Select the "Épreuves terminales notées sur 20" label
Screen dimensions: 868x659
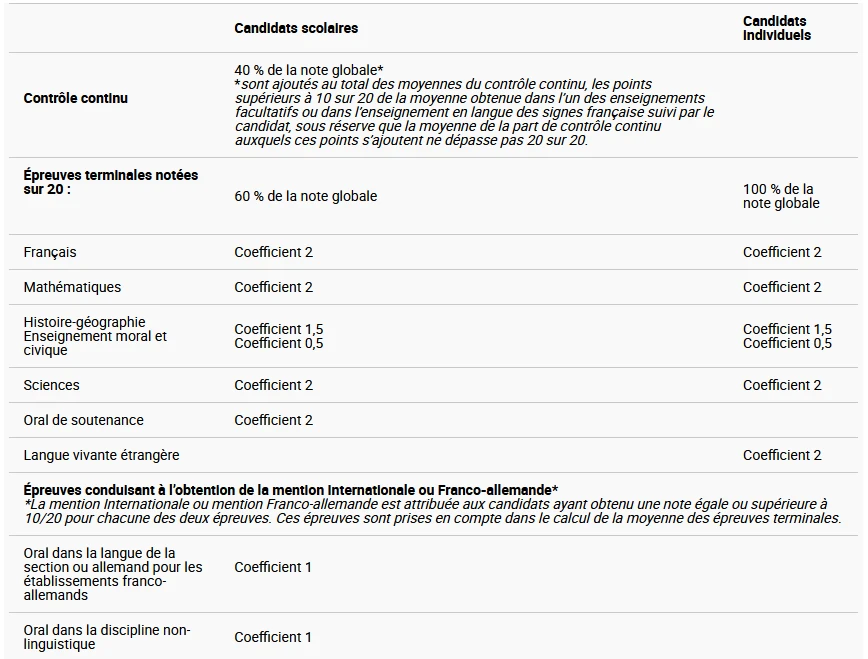coord(110,181)
